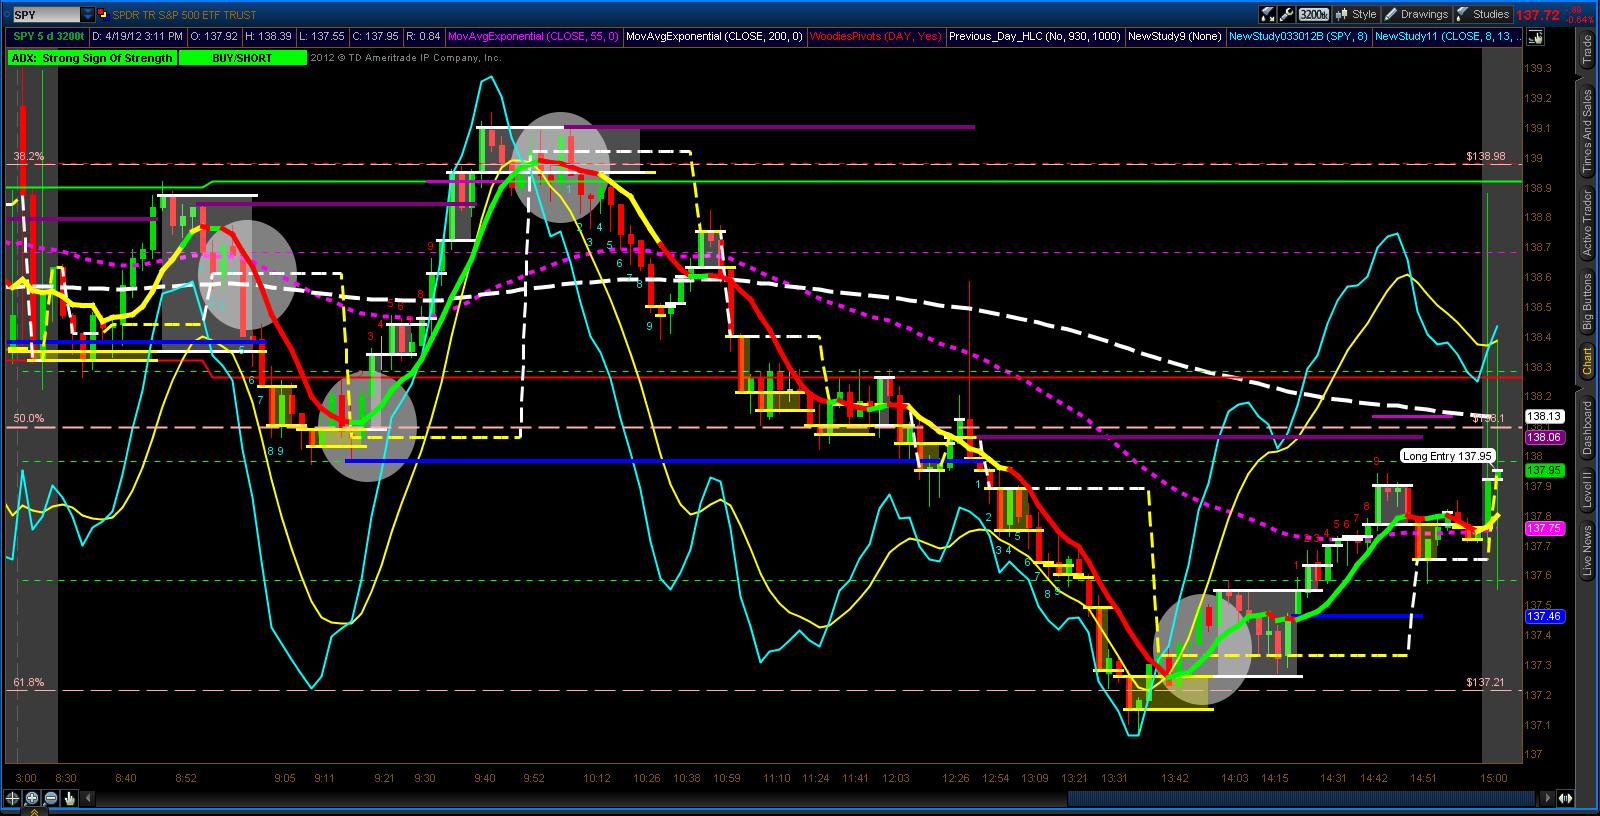1600x816 pixels.
Task: Open the Trade side tab
Action: point(1587,51)
